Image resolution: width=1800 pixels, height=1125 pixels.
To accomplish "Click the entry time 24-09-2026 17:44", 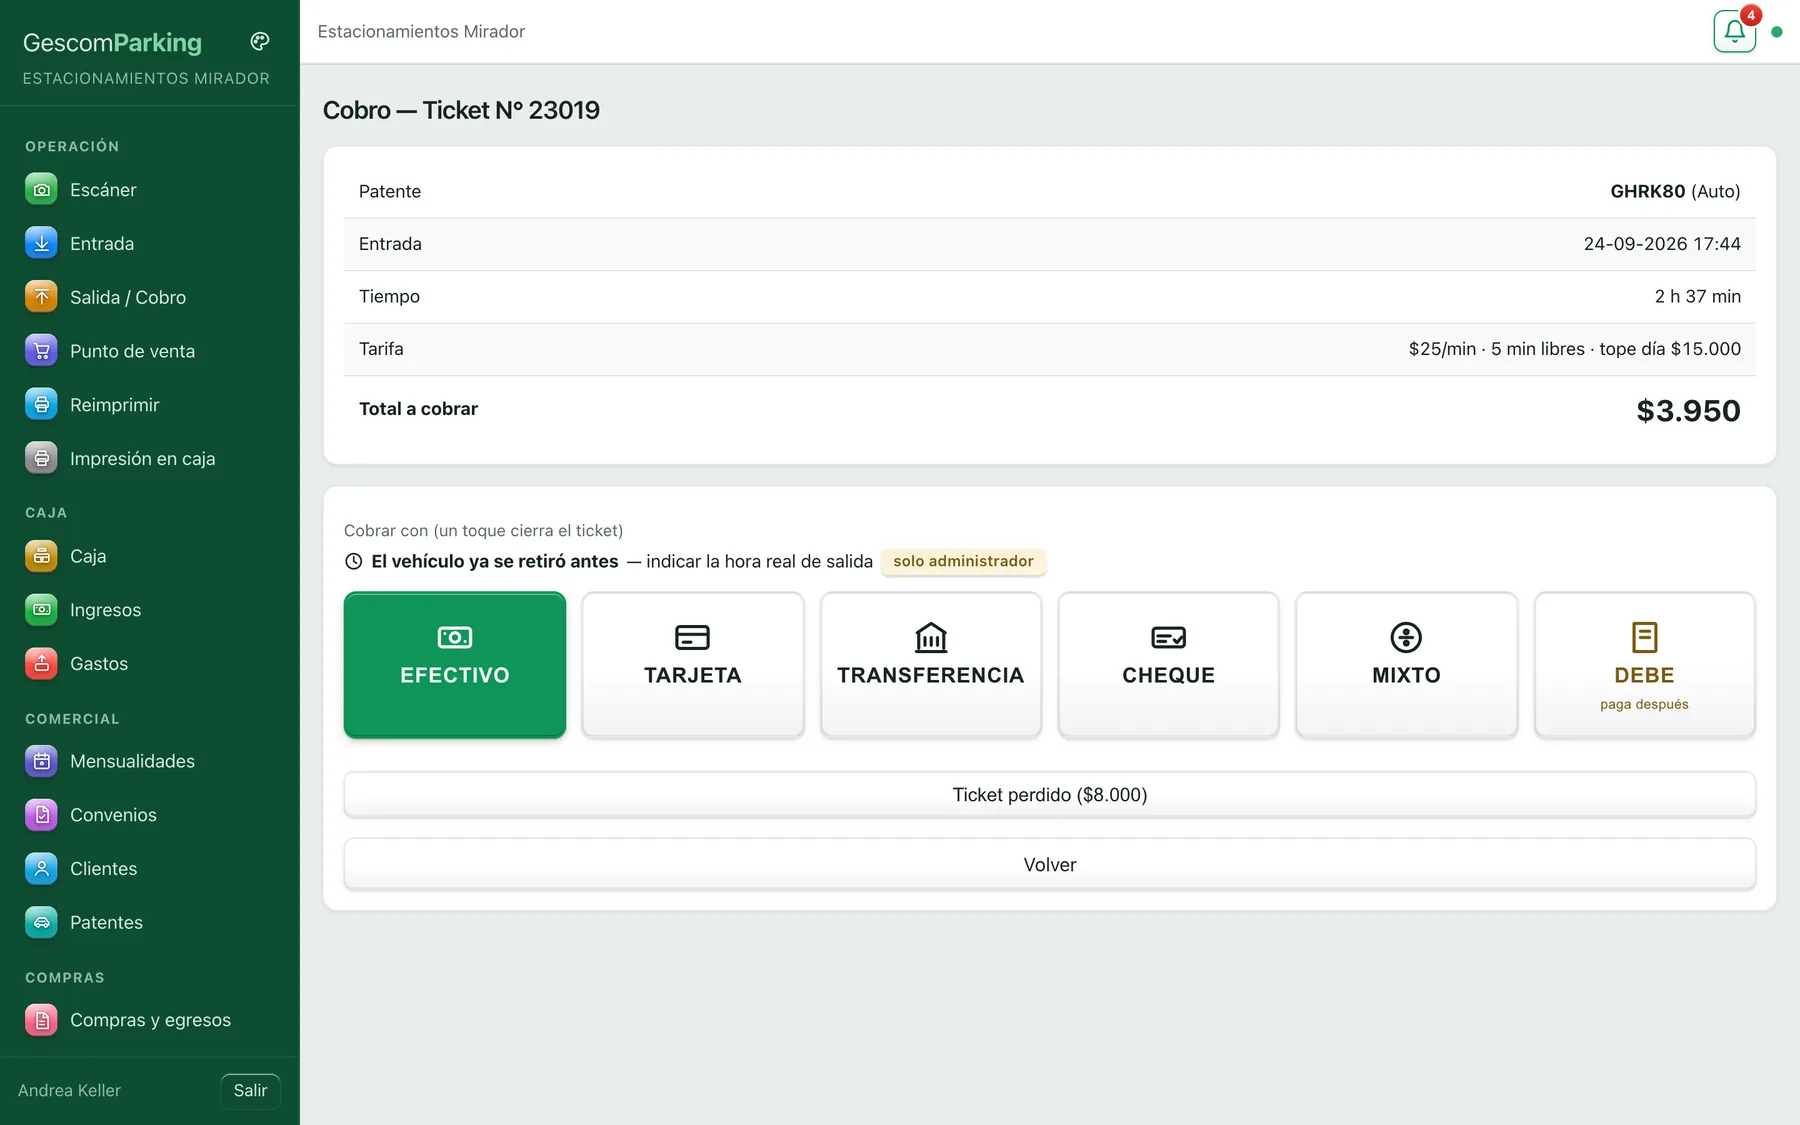I will coord(1662,244).
